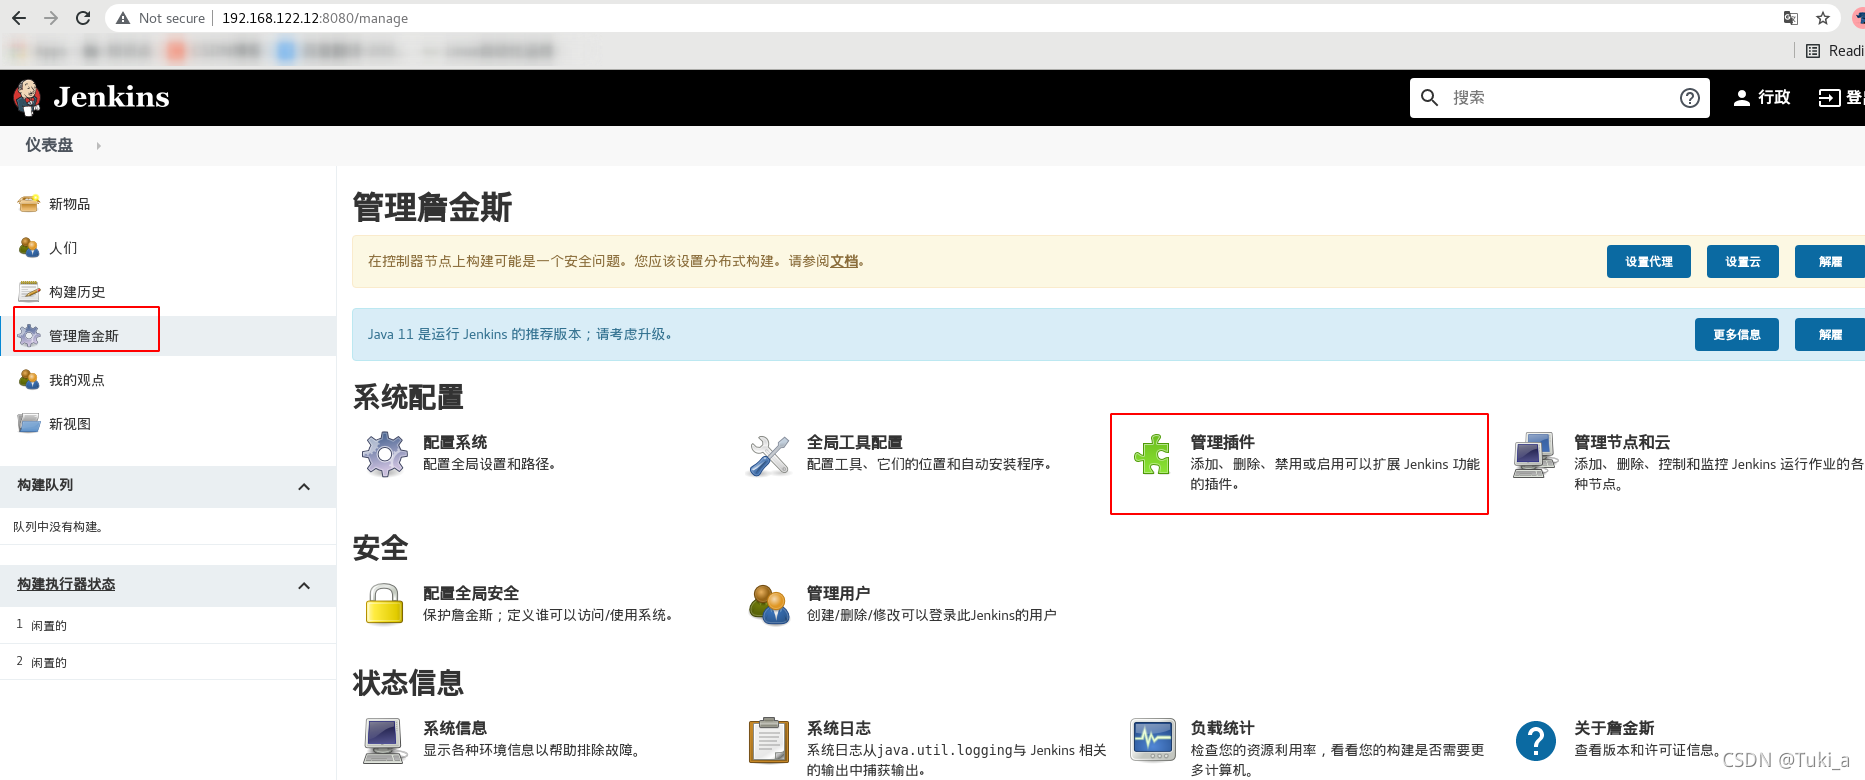
Task: Open the 关于詹金斯 title link
Action: (x=1614, y=728)
